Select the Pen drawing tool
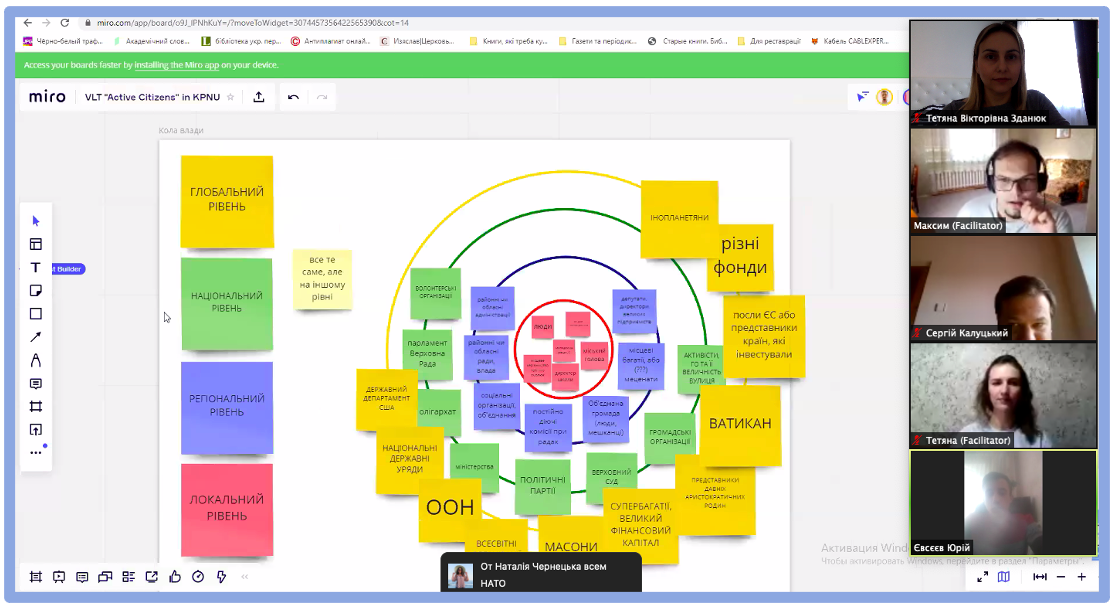The height and width of the screenshot is (607, 1113). tap(36, 360)
